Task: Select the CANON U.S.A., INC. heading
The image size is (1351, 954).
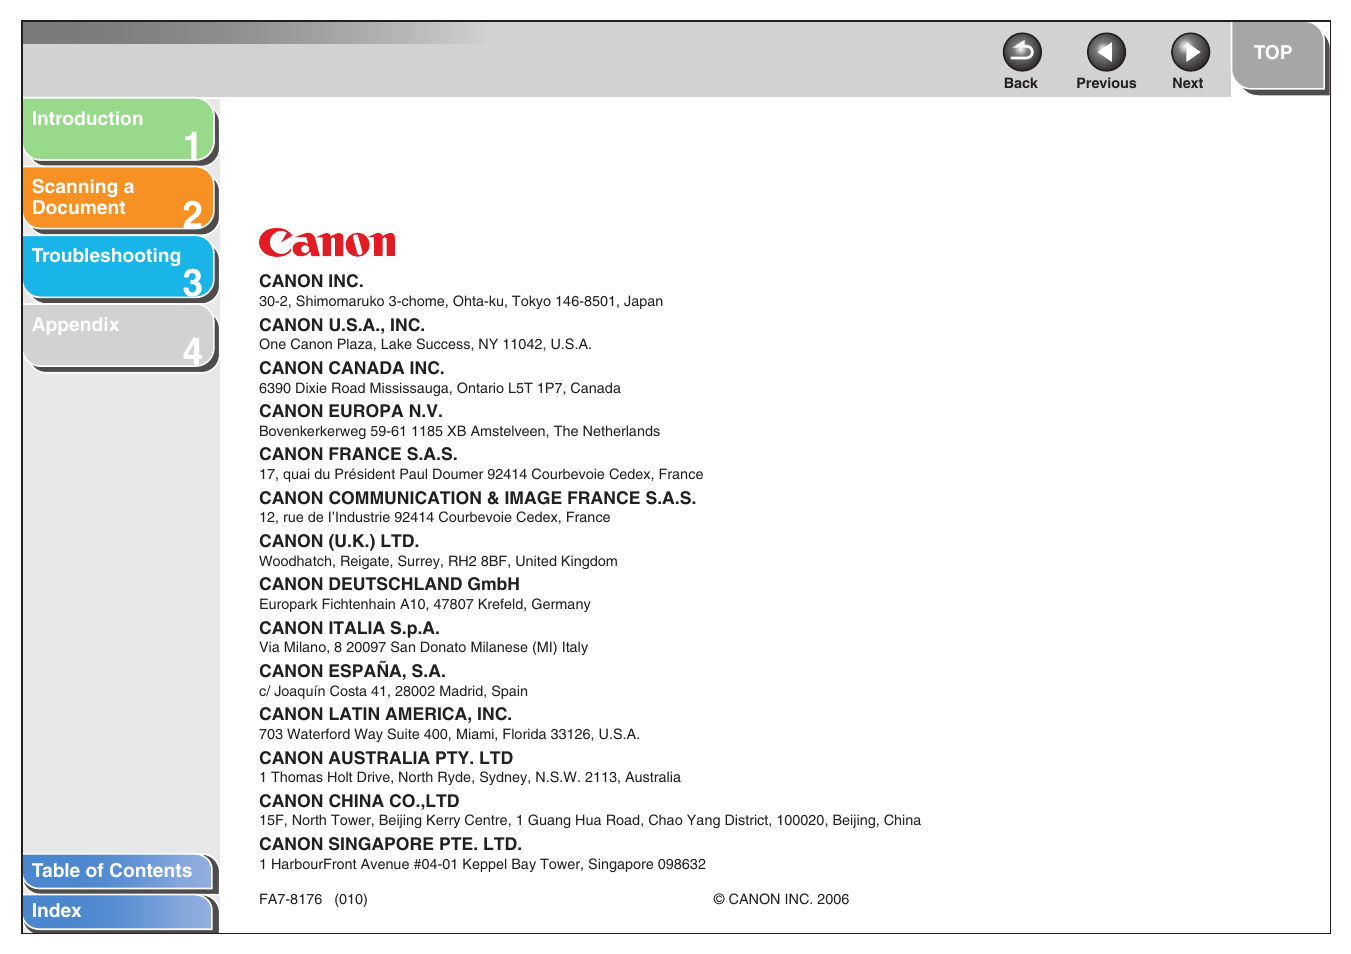Action: point(342,325)
